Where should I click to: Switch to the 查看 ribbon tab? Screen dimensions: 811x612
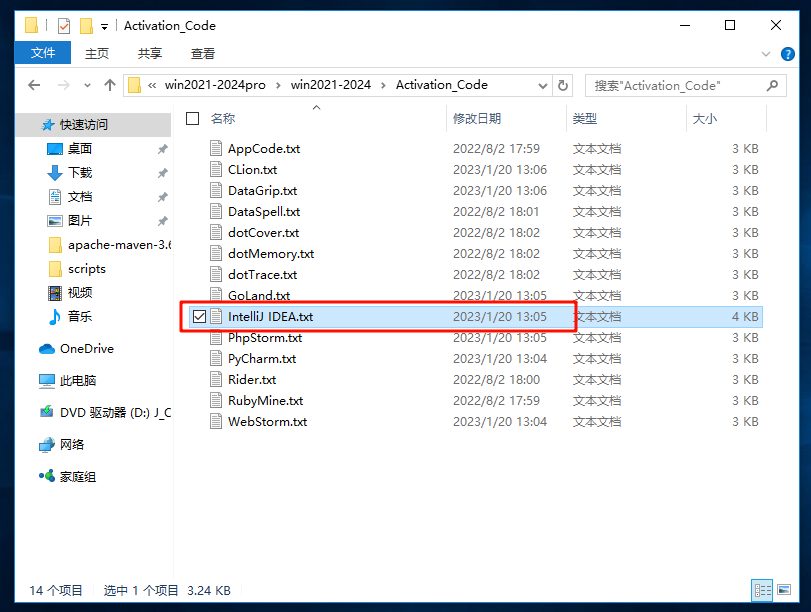[x=203, y=53]
